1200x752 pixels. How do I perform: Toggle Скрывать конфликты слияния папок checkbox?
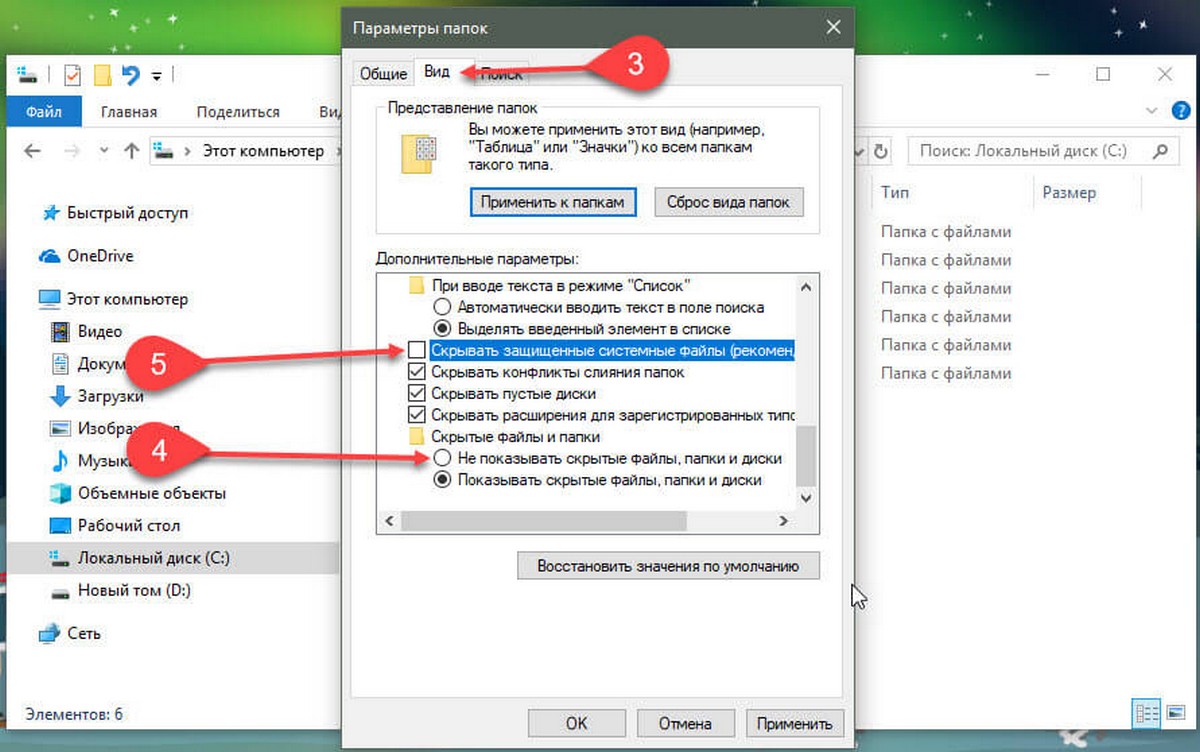(x=417, y=372)
